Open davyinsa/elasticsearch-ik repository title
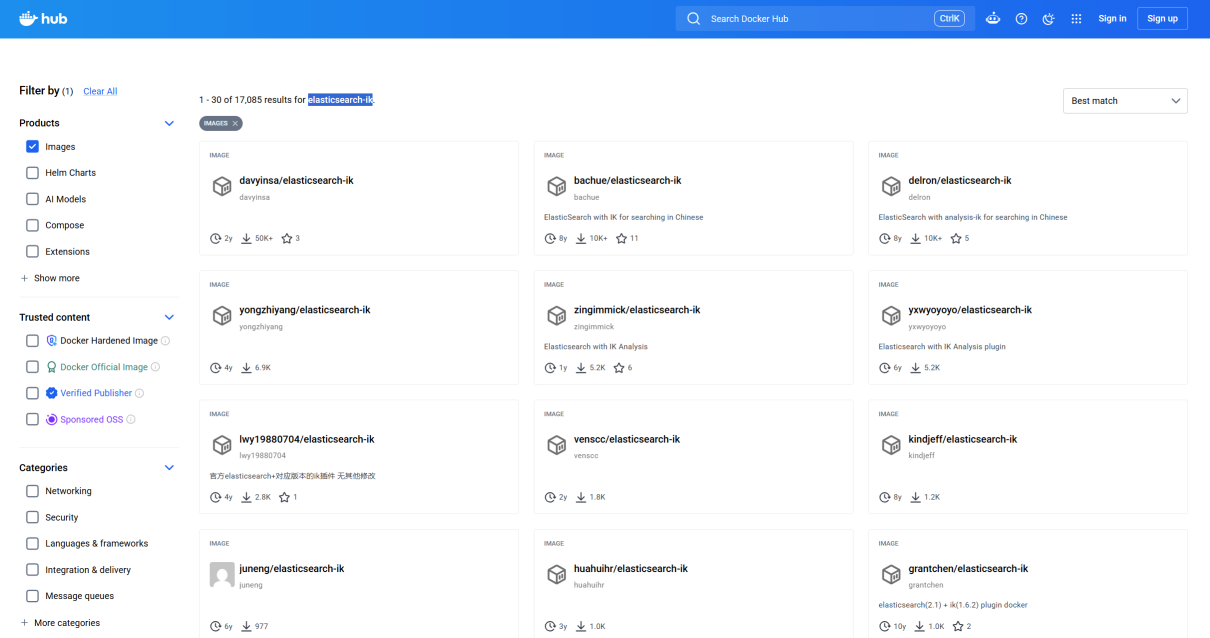1210x638 pixels. tap(296, 181)
